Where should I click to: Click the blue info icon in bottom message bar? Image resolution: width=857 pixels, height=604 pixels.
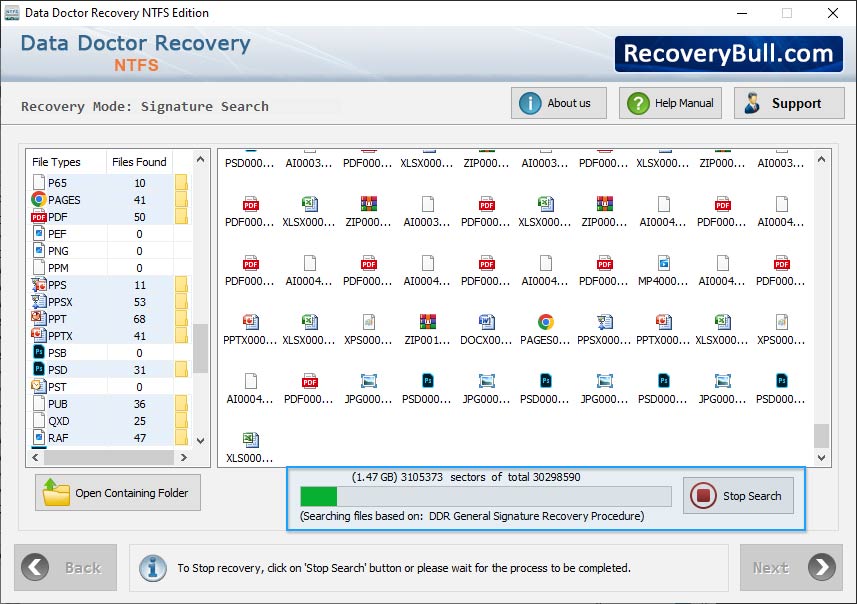click(153, 568)
